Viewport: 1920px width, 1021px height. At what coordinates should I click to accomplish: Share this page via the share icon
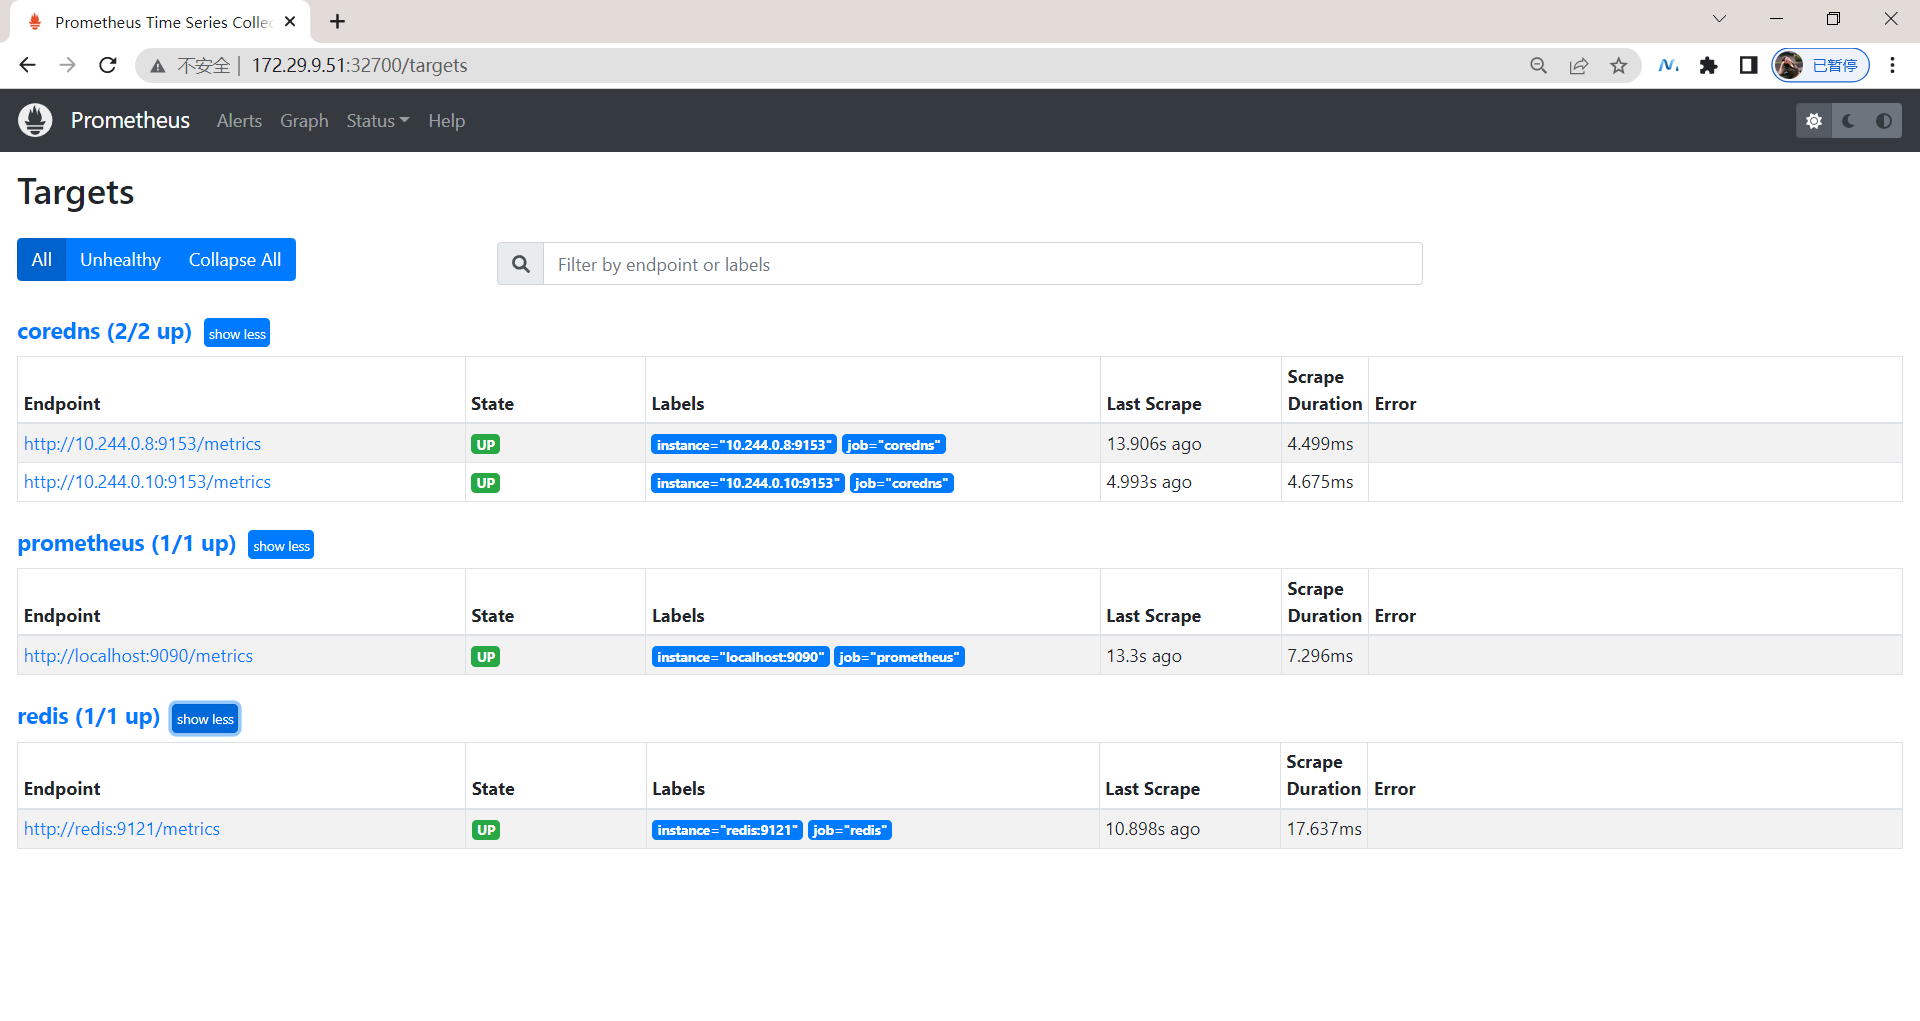click(1578, 65)
